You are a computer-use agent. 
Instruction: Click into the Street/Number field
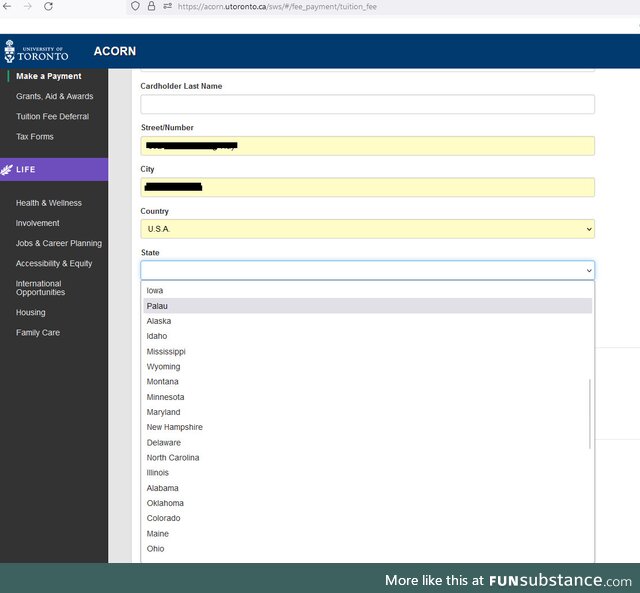point(367,146)
